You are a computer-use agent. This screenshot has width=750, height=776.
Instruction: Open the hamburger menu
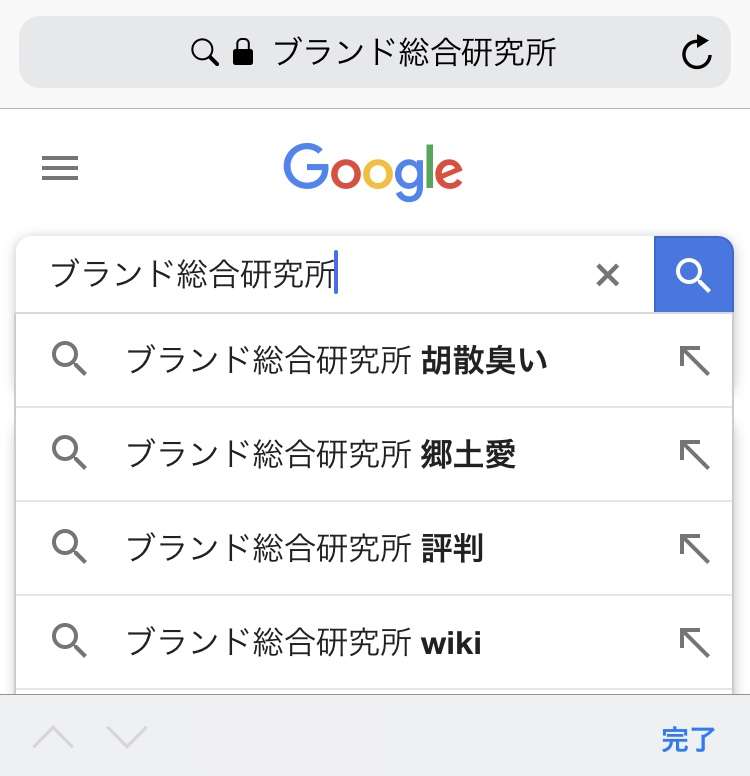pos(60,169)
